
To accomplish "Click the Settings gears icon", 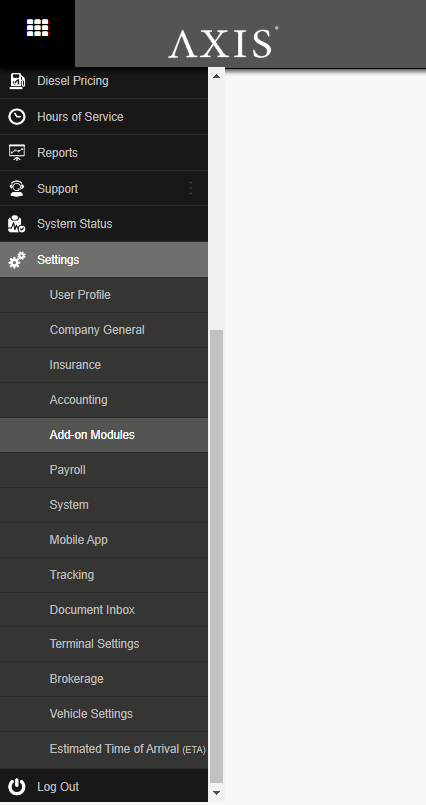I will pos(17,260).
